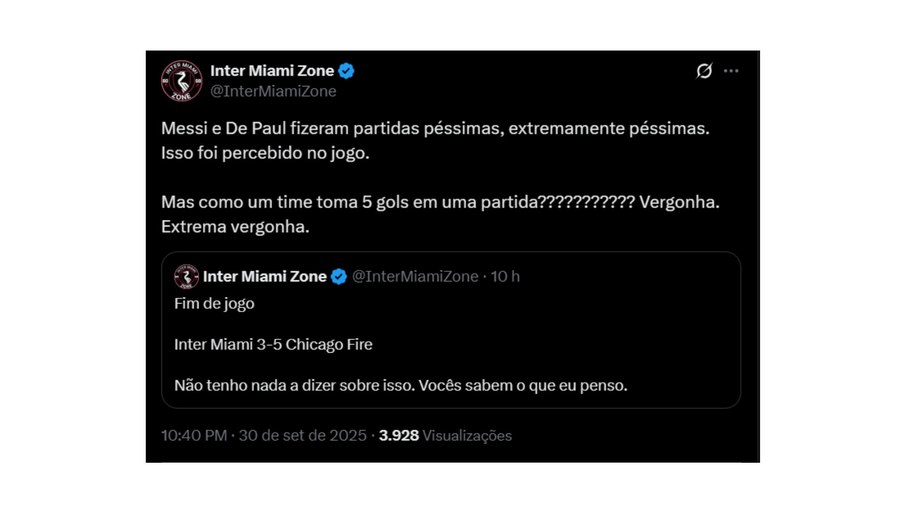Click the "Inter Miami 3-5 Chicago Fire" score line

(x=273, y=345)
